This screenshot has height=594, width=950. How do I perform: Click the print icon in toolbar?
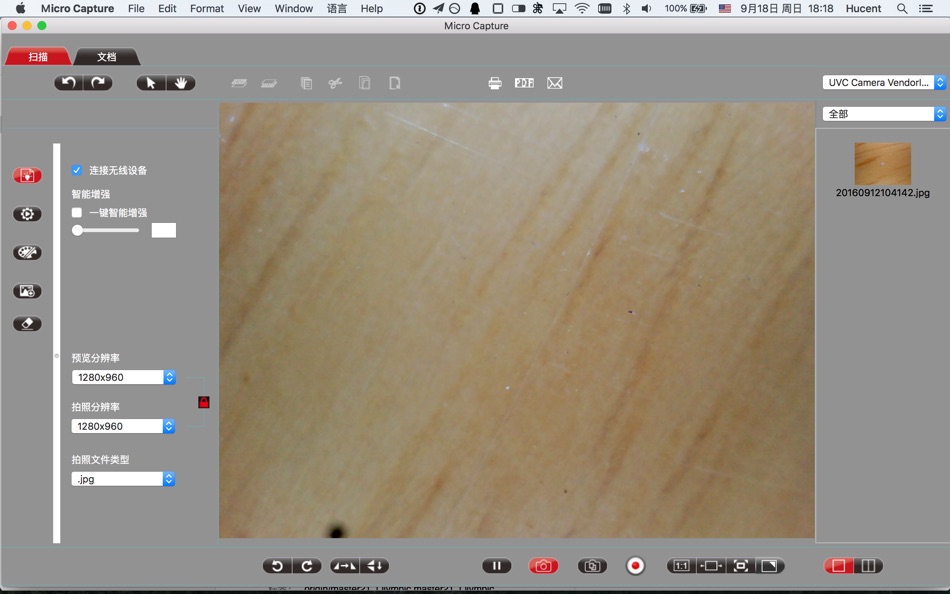point(495,83)
